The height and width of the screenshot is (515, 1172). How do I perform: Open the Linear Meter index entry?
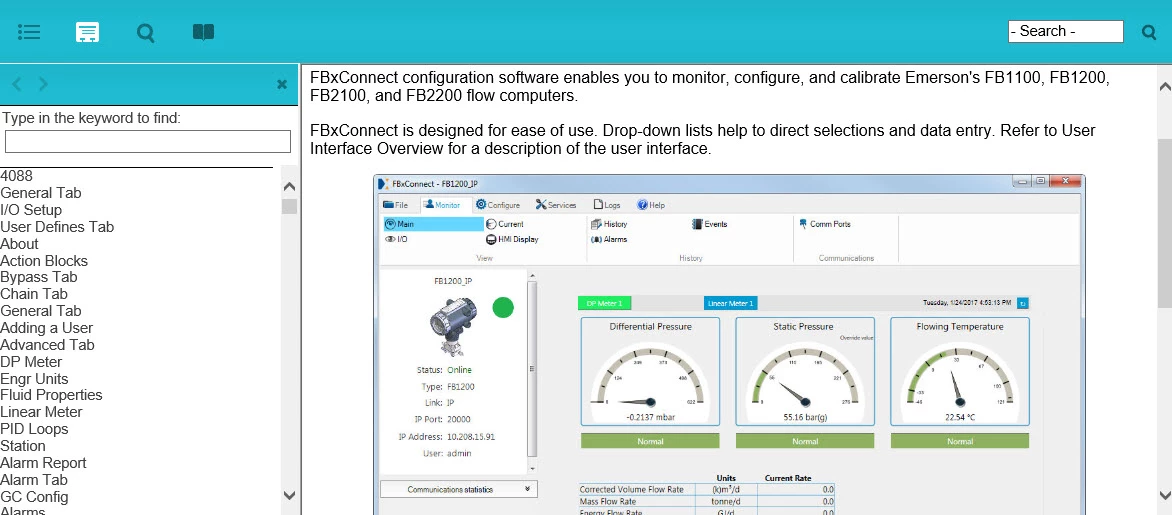point(41,412)
